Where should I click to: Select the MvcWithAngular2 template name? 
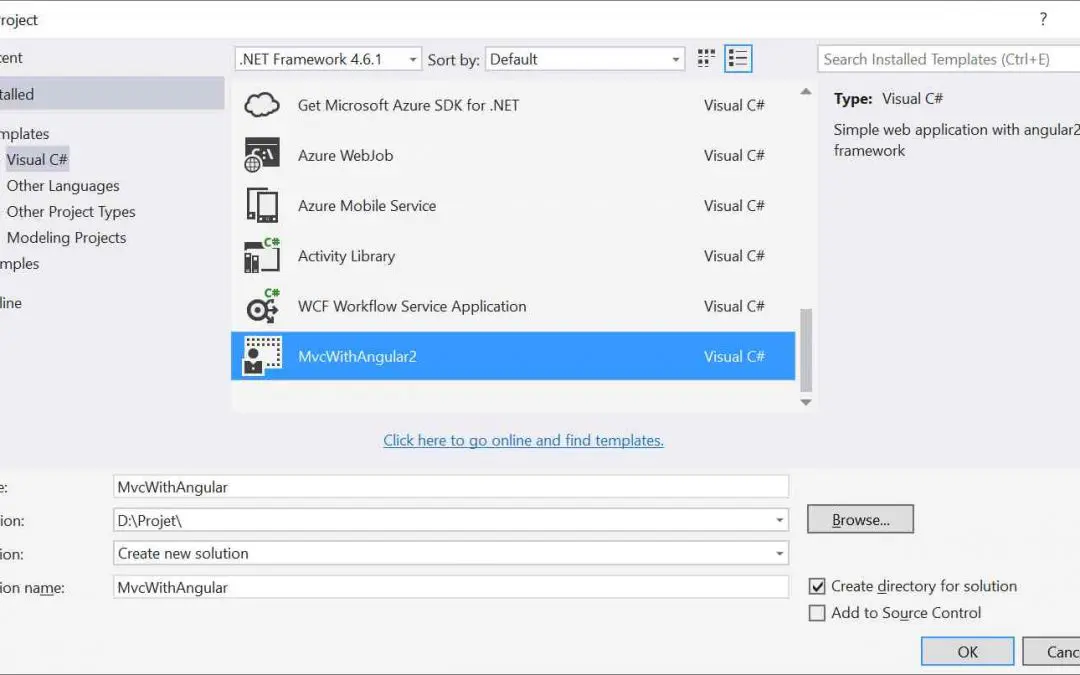pos(357,357)
